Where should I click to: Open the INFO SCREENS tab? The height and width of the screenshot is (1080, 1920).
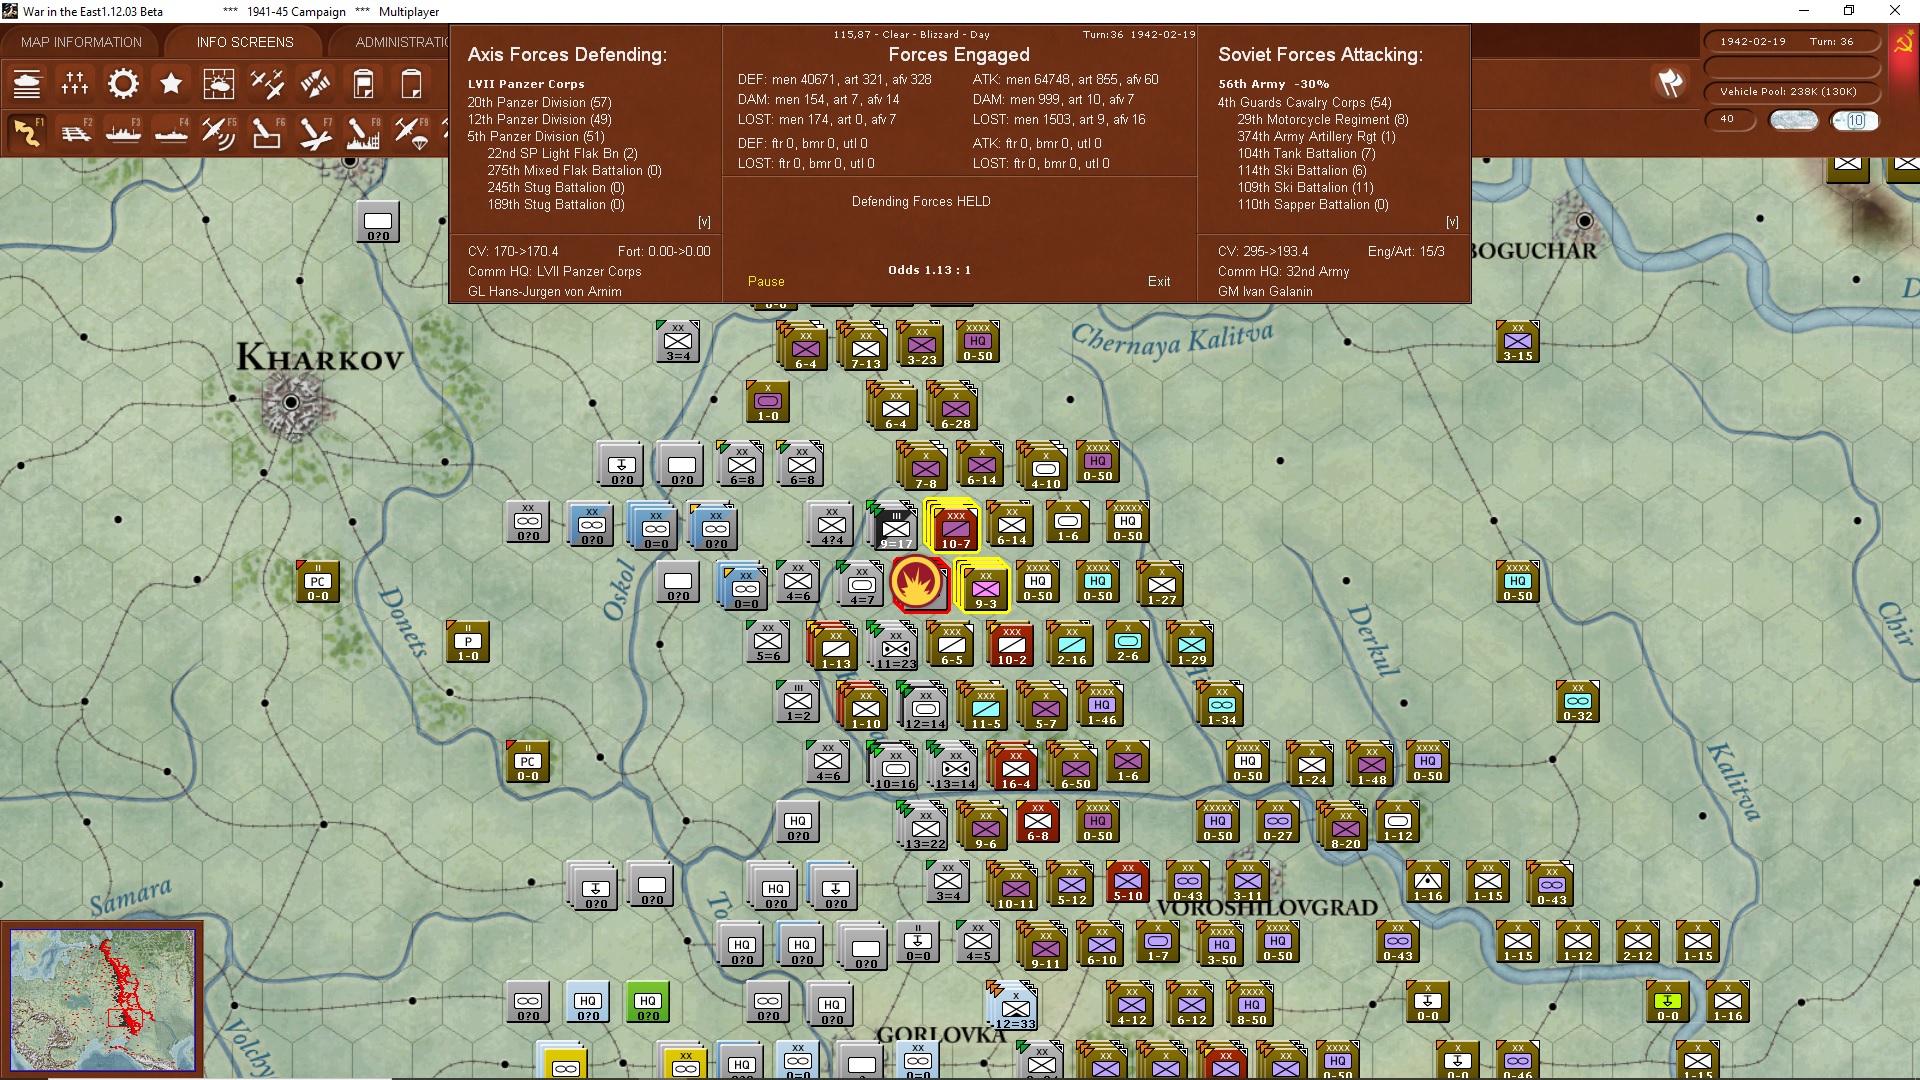245,42
